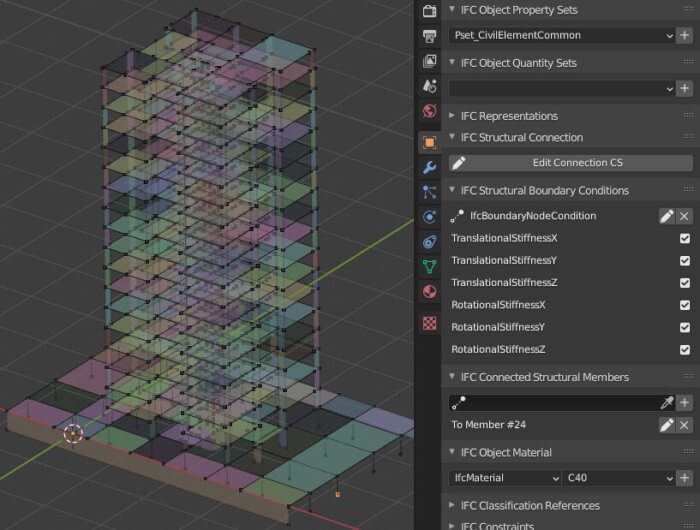Expand the IFC Constraints panel

[x=452, y=526]
